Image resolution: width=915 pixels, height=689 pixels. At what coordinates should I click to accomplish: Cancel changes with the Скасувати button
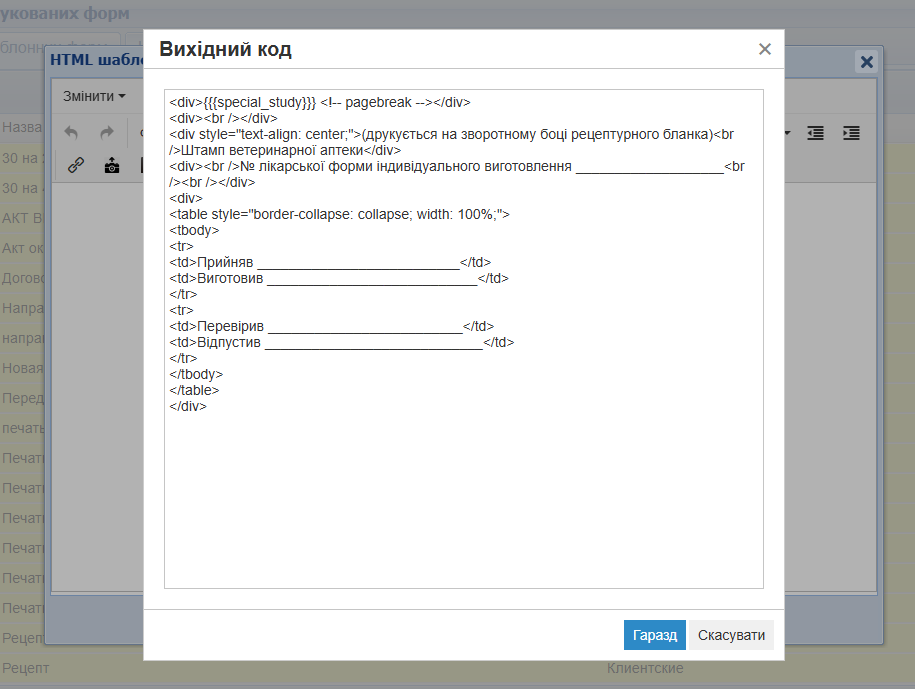731,635
